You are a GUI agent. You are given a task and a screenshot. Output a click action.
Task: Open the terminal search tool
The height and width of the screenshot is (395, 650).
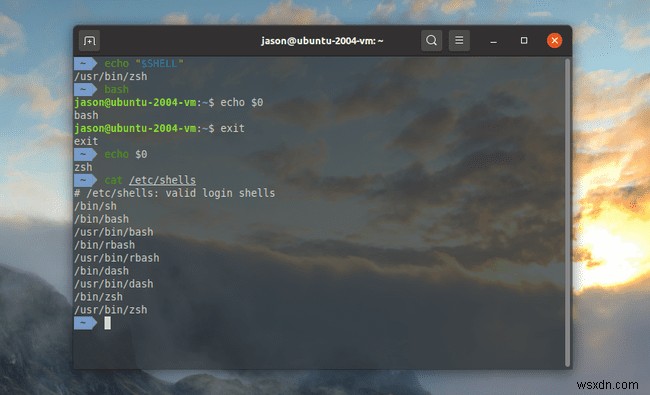click(431, 41)
